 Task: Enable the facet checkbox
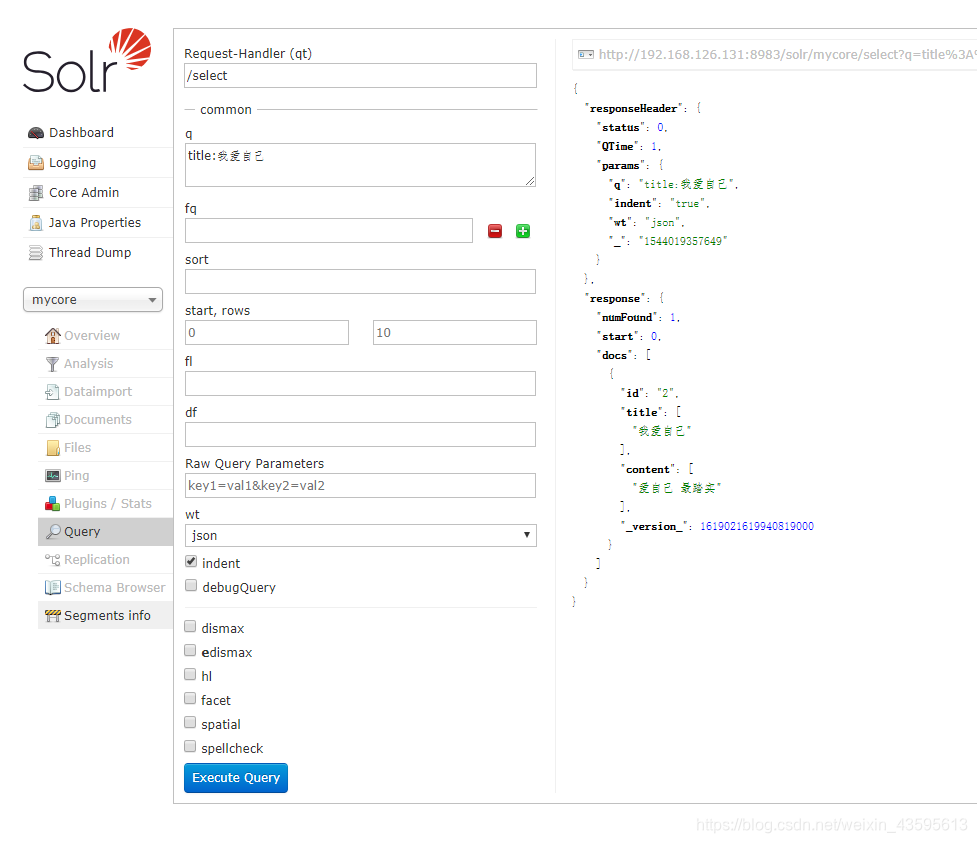click(190, 698)
